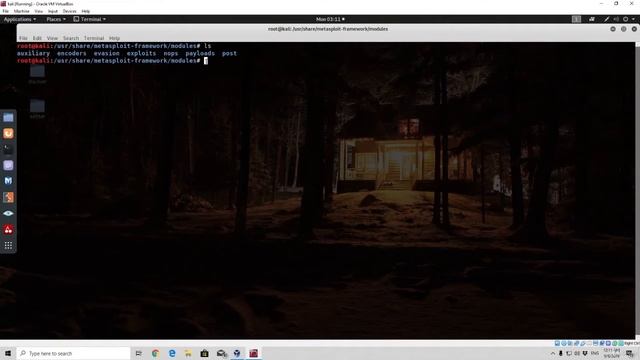
Task: Open VirtualBox View menu
Action: coord(38,11)
